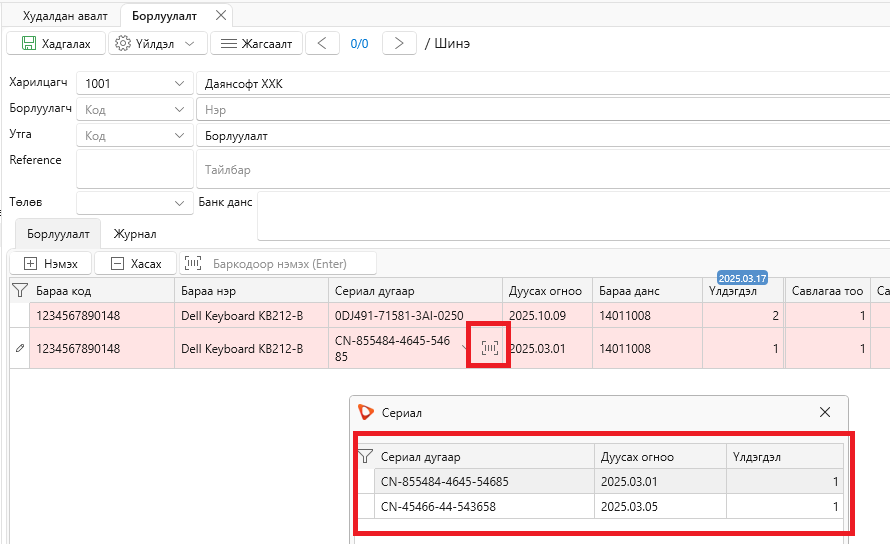Expand the Борлуулагч code dropdown

tap(179, 110)
